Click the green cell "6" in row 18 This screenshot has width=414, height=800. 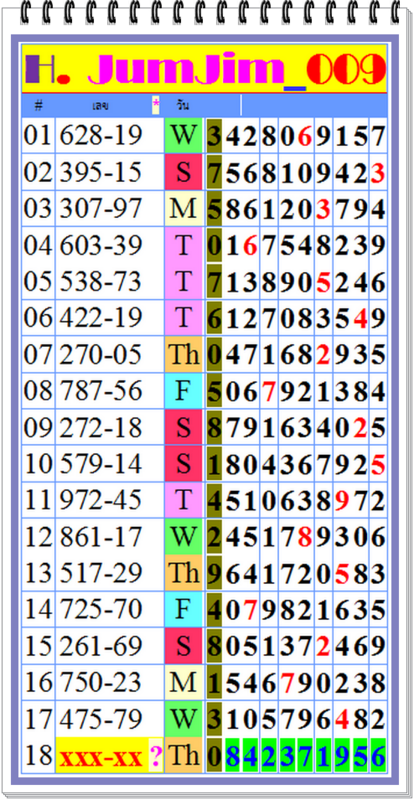click(x=378, y=755)
